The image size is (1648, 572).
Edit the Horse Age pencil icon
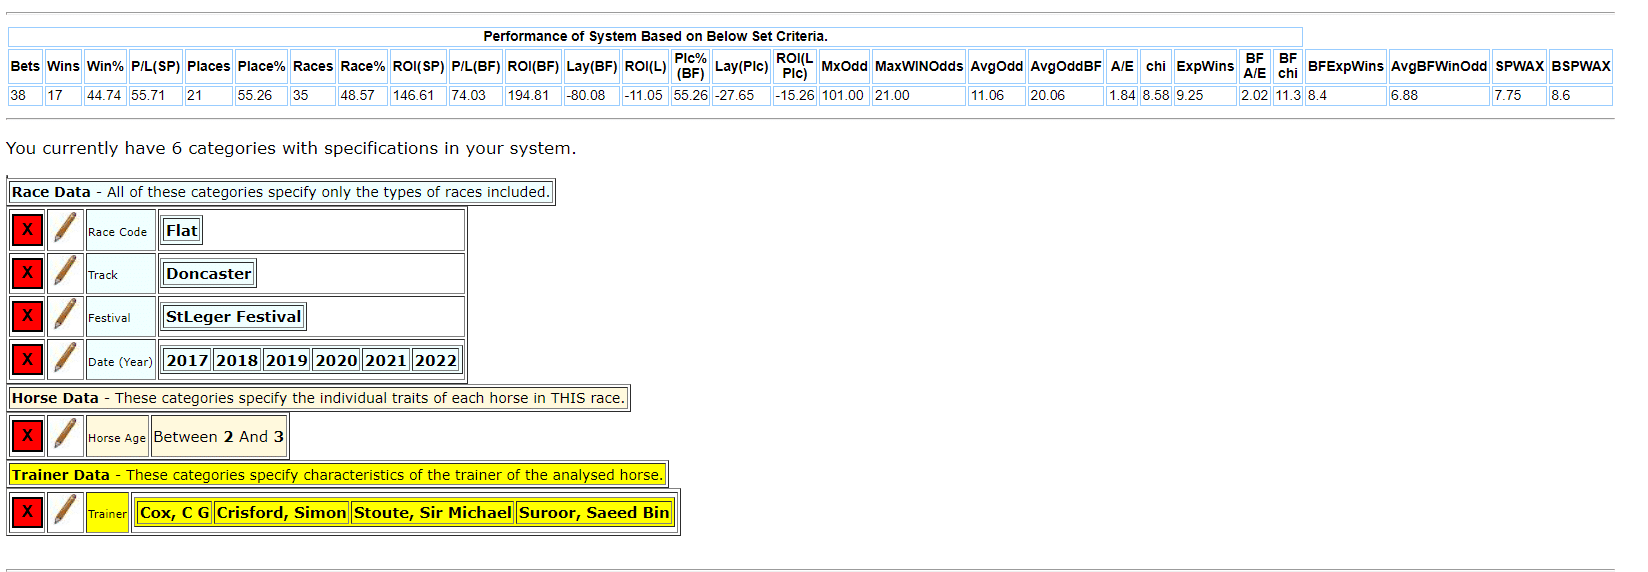tap(65, 436)
